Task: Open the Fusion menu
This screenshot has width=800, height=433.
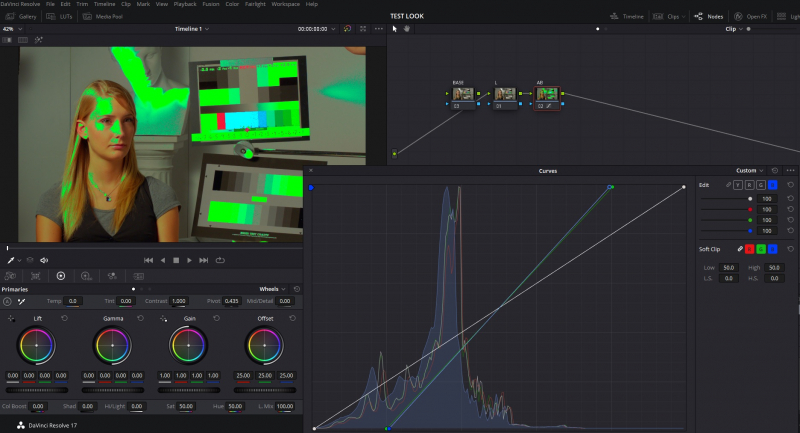Action: [x=209, y=4]
